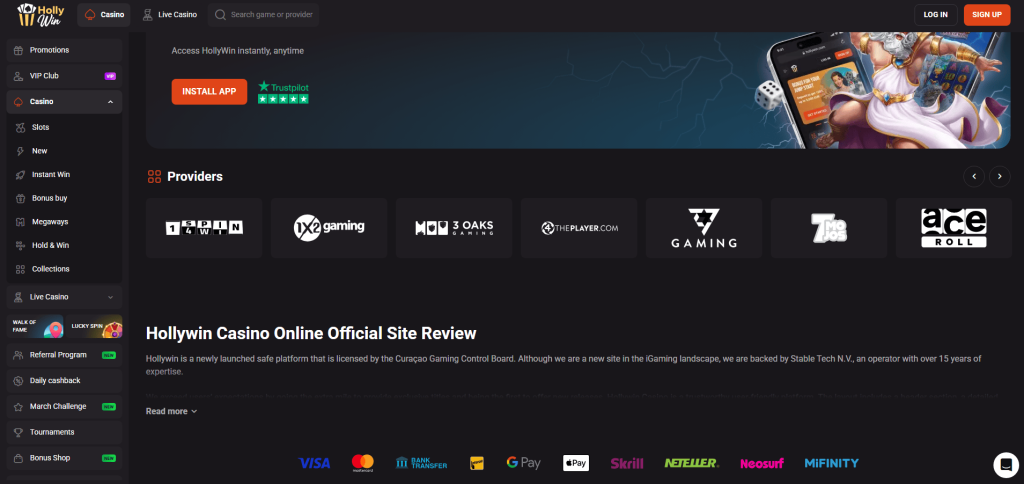Click the VISA payment logo
1024x484 pixels.
coord(314,463)
